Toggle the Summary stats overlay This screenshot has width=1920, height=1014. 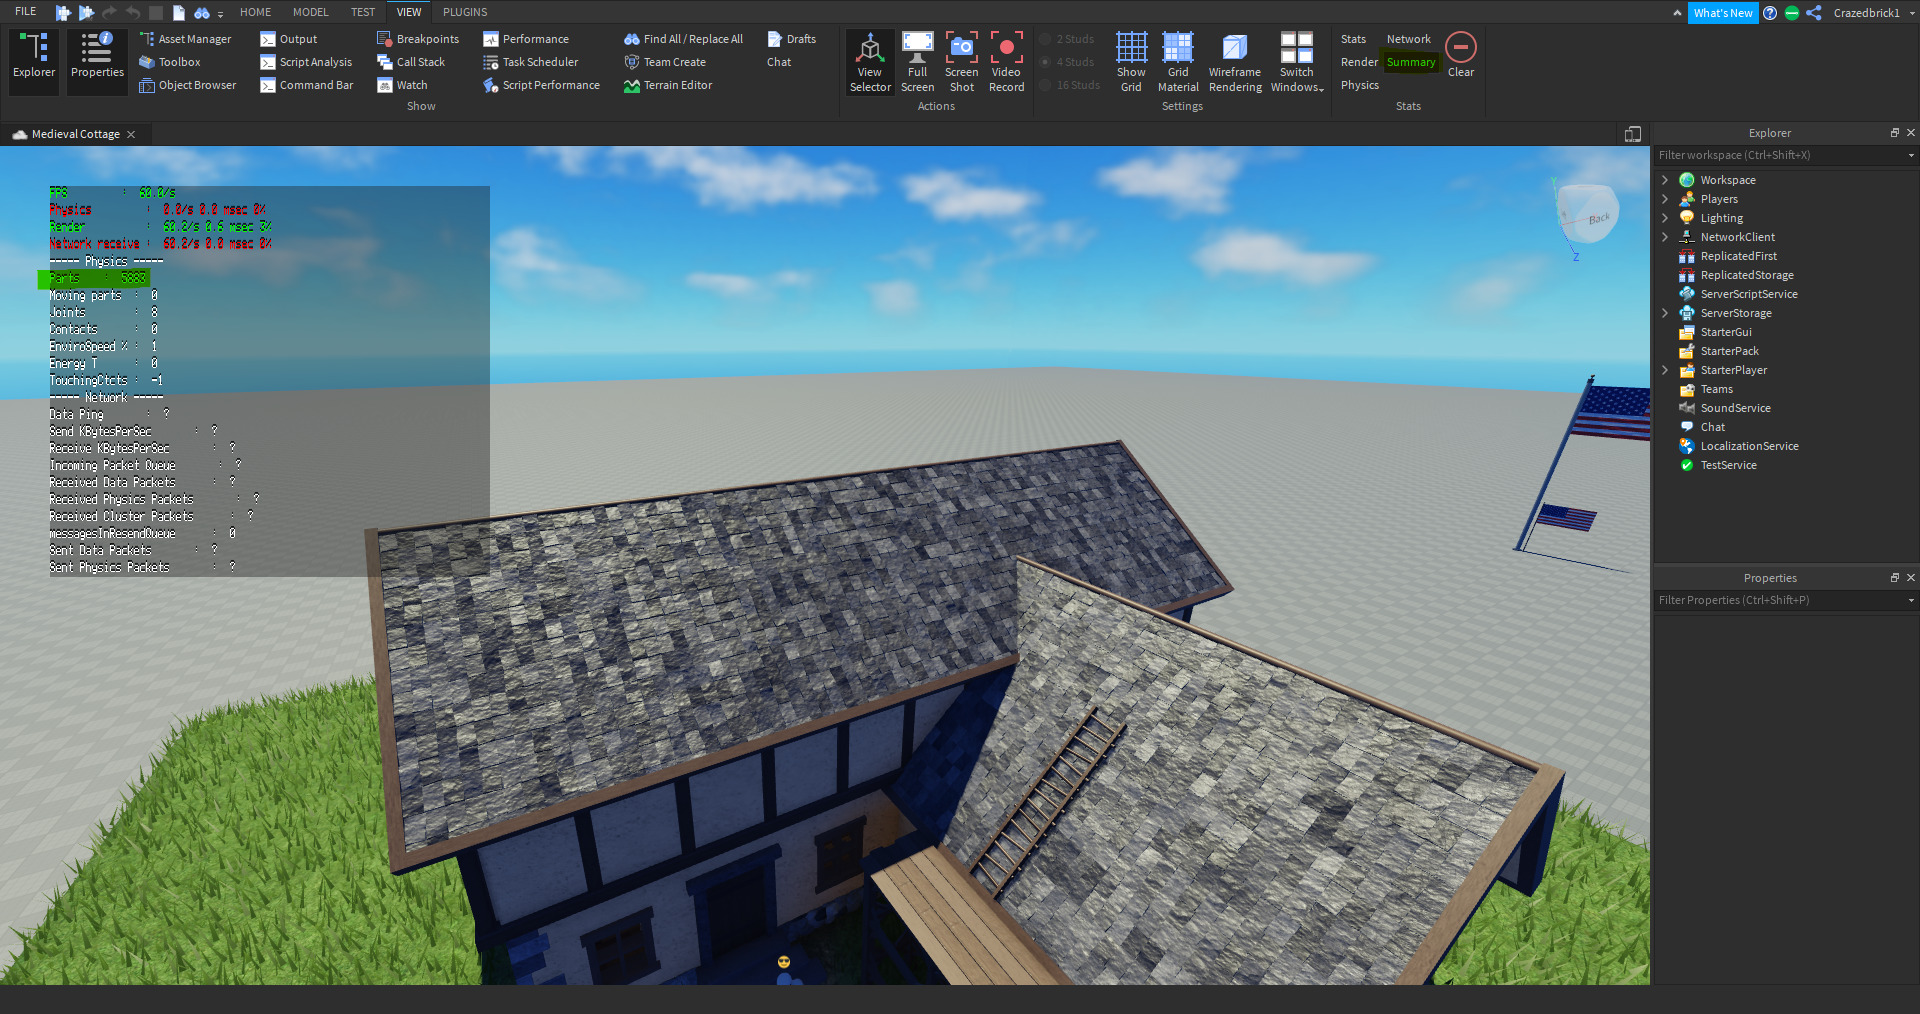point(1410,61)
